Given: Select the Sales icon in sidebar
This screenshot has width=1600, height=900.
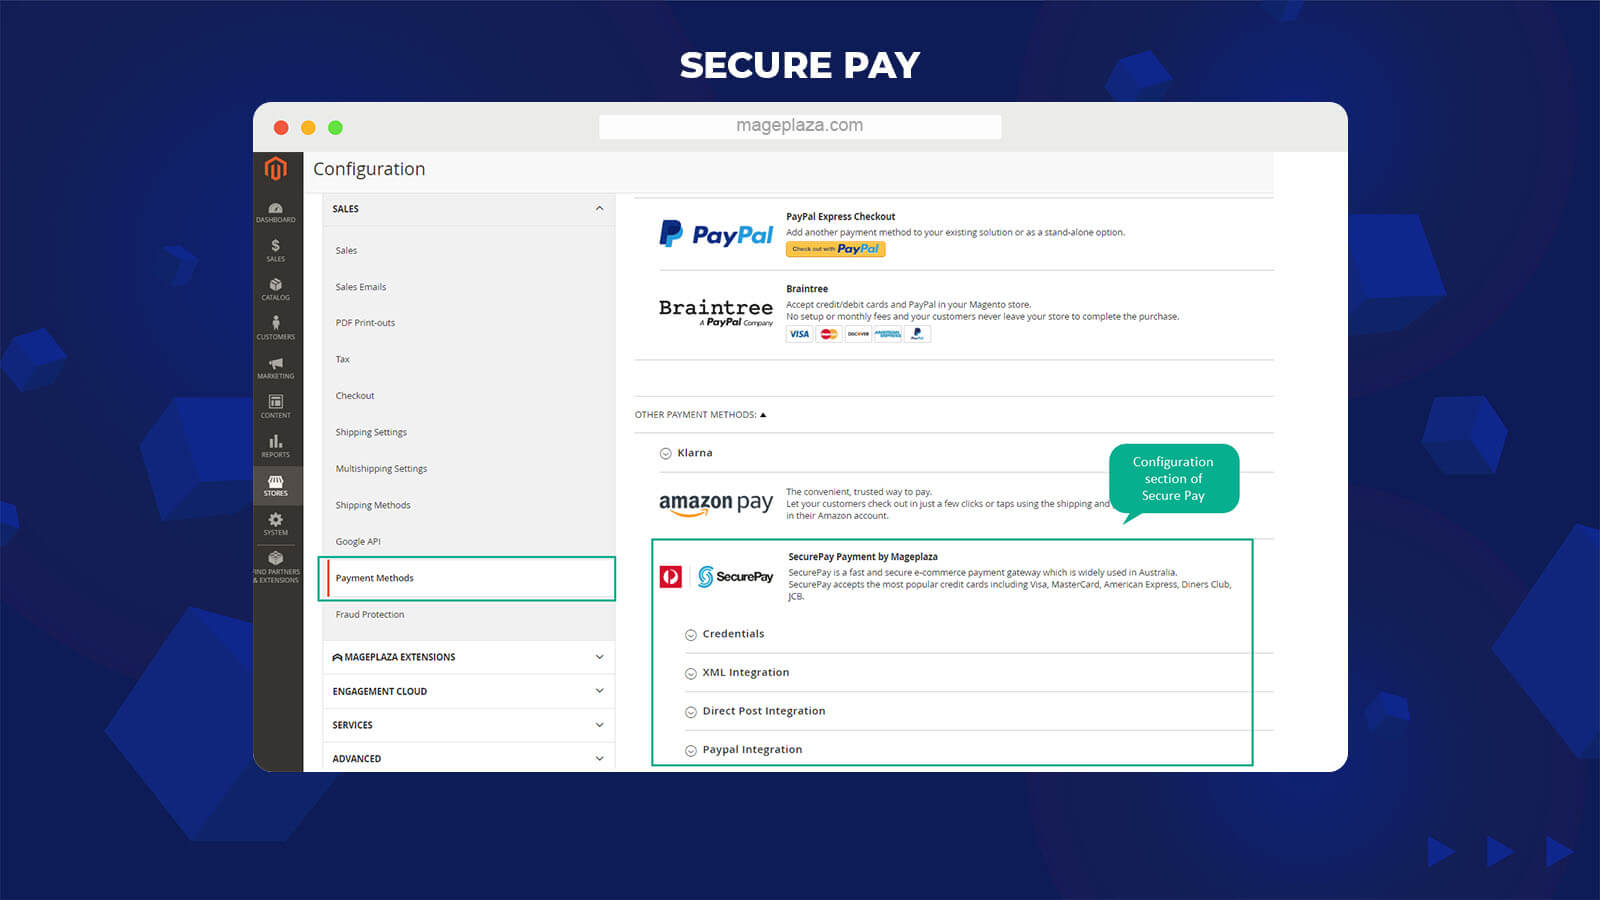Looking at the screenshot, I should (x=275, y=251).
